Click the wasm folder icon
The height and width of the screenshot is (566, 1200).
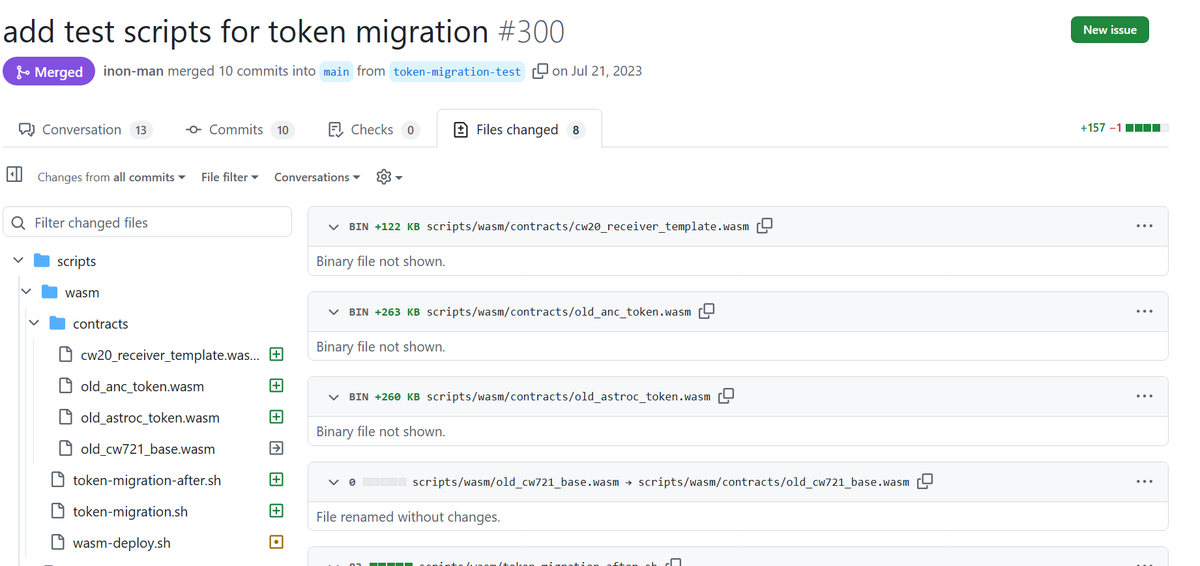point(49,292)
